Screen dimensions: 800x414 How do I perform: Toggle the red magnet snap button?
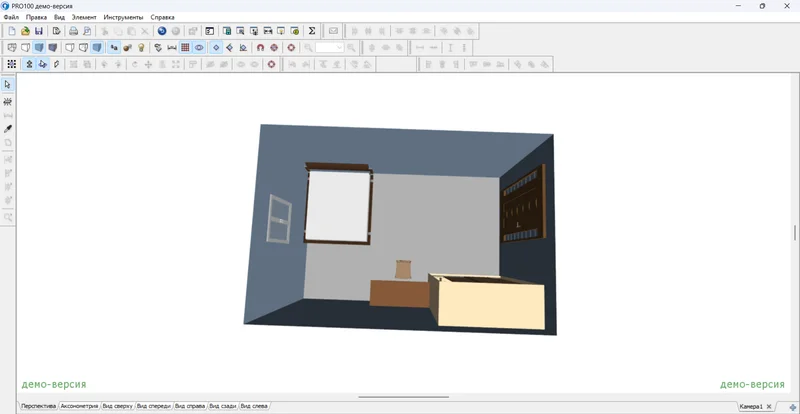260,47
